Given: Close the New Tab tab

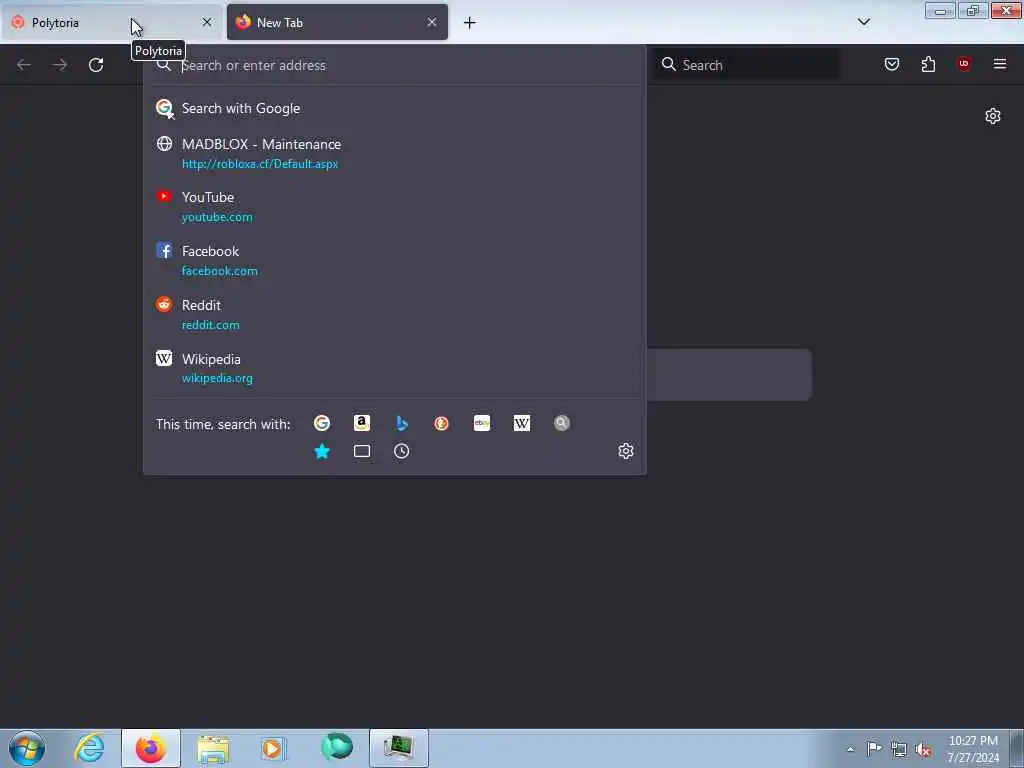Looking at the screenshot, I should [x=432, y=22].
